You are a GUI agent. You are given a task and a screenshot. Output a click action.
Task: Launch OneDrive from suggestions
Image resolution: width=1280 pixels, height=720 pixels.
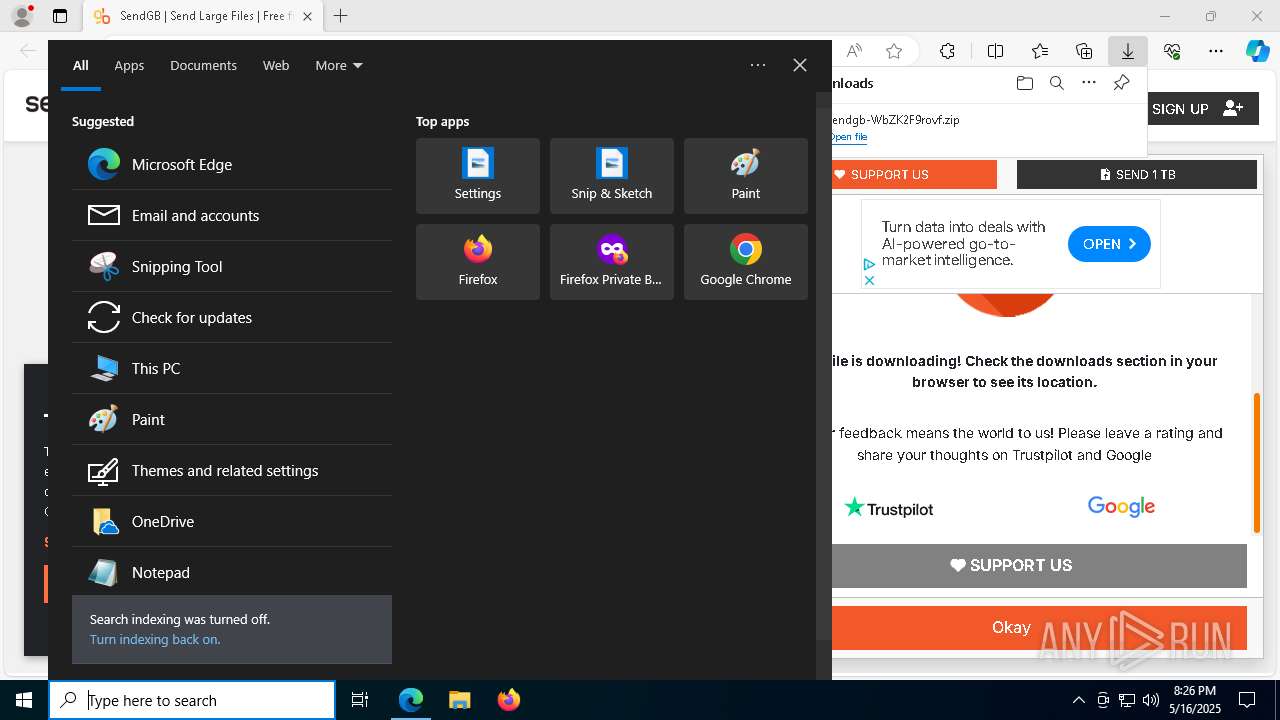pyautogui.click(x=231, y=521)
